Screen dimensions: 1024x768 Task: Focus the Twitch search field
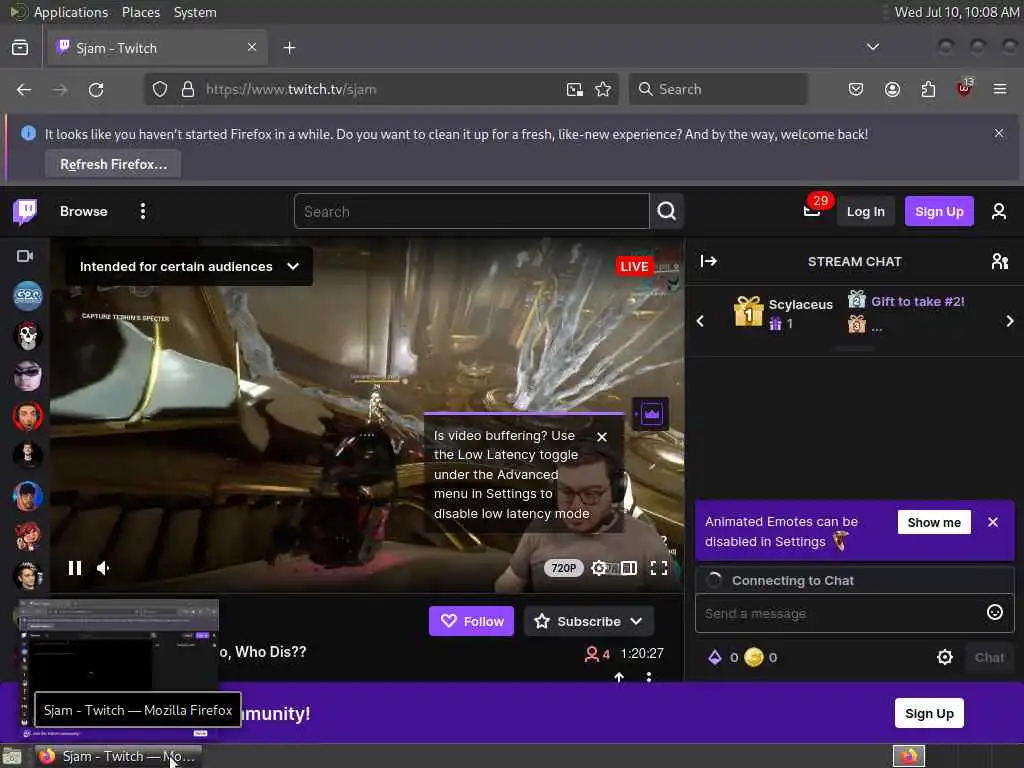(x=472, y=211)
